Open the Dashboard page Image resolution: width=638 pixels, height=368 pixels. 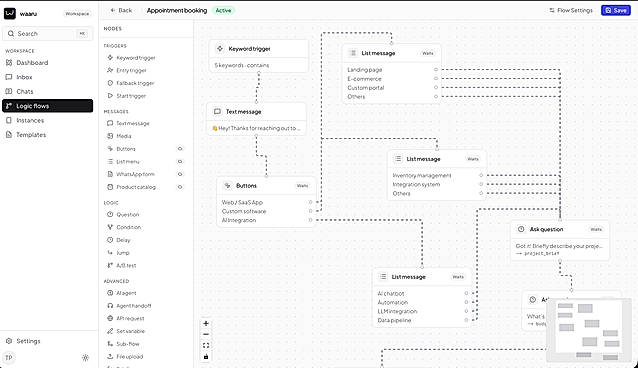pyautogui.click(x=48, y=63)
